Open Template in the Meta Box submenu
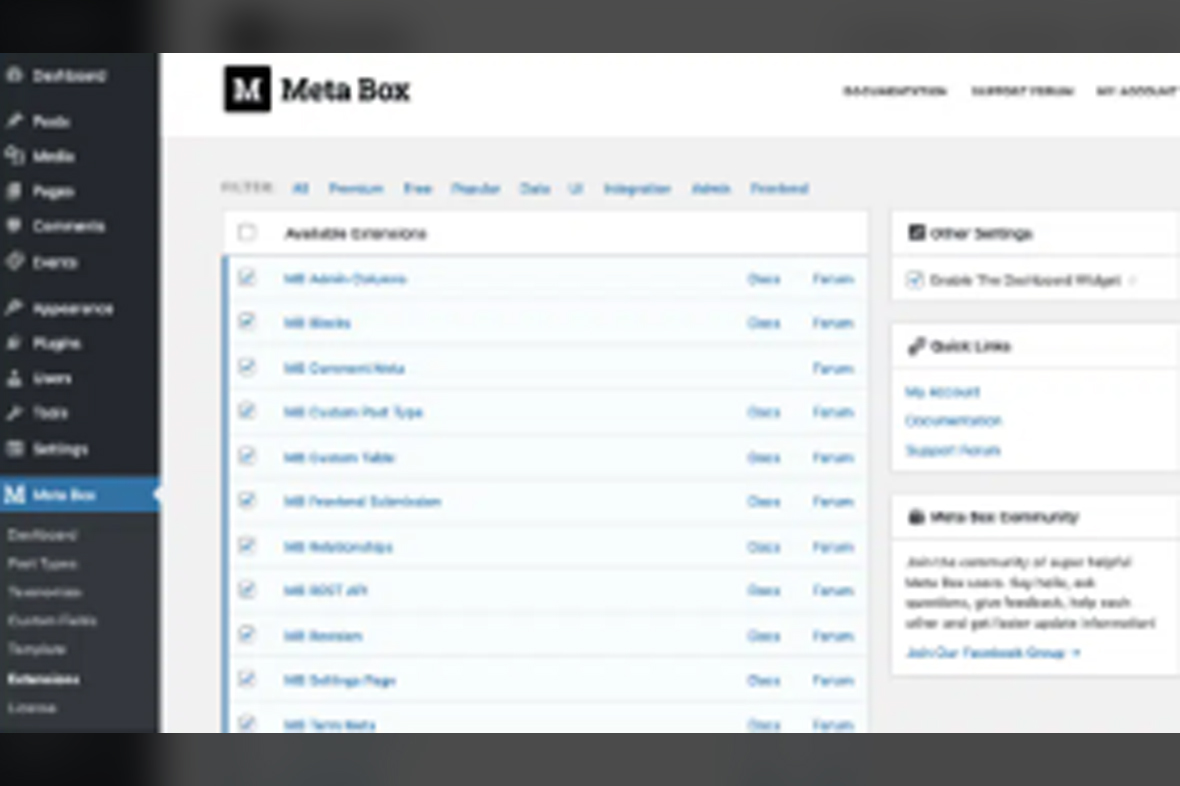 37,649
